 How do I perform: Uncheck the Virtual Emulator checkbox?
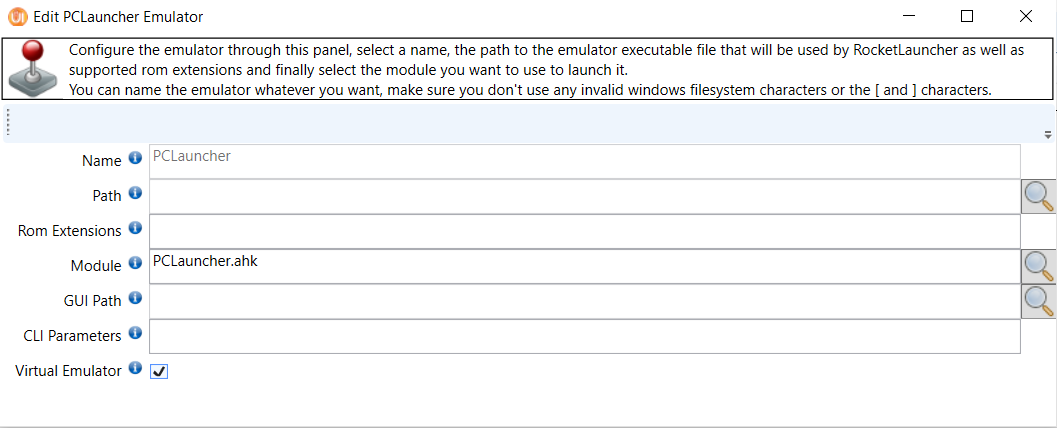(x=159, y=371)
